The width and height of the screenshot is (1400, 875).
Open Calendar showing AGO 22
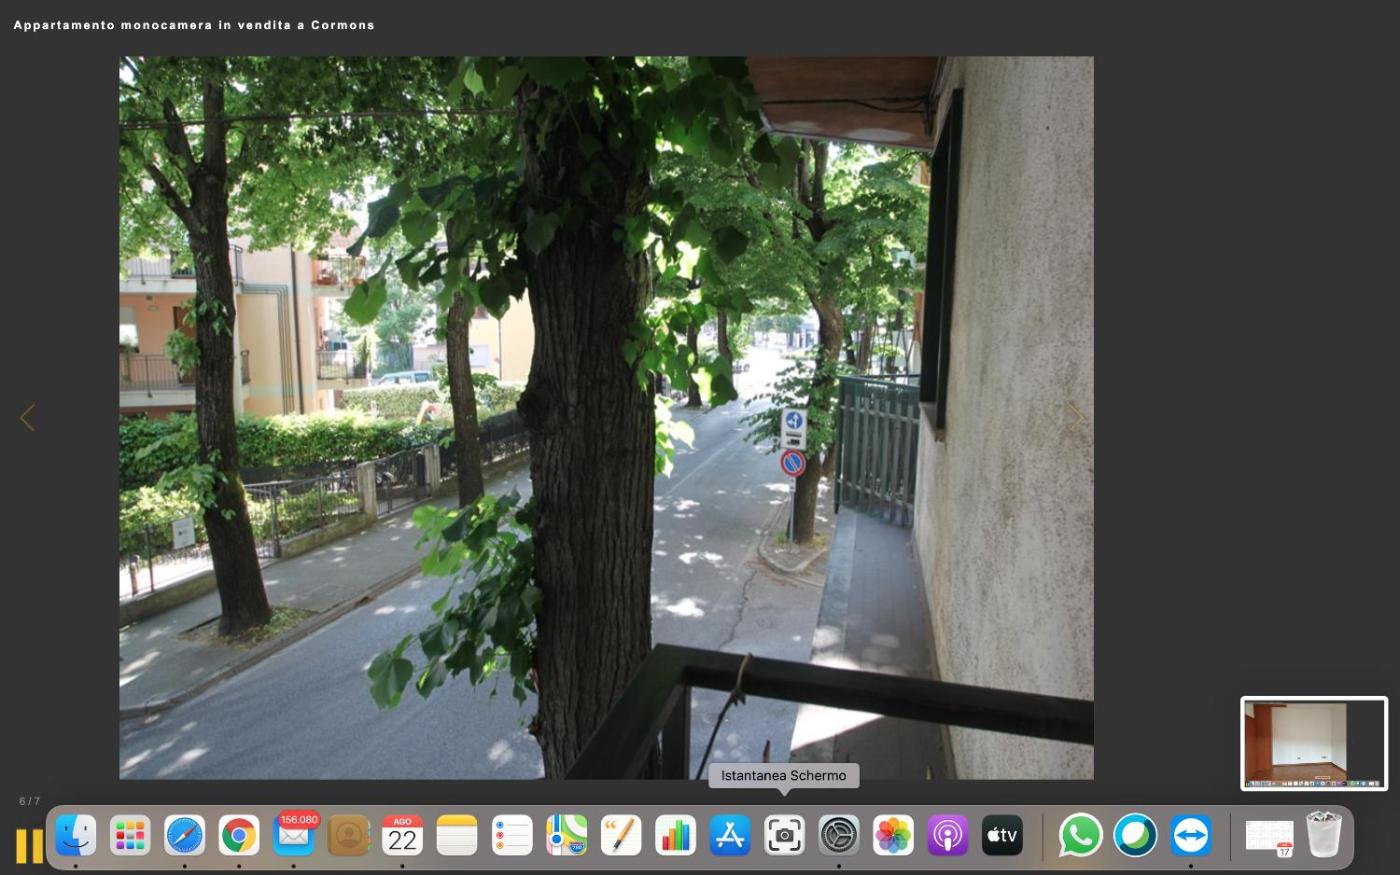click(x=402, y=836)
